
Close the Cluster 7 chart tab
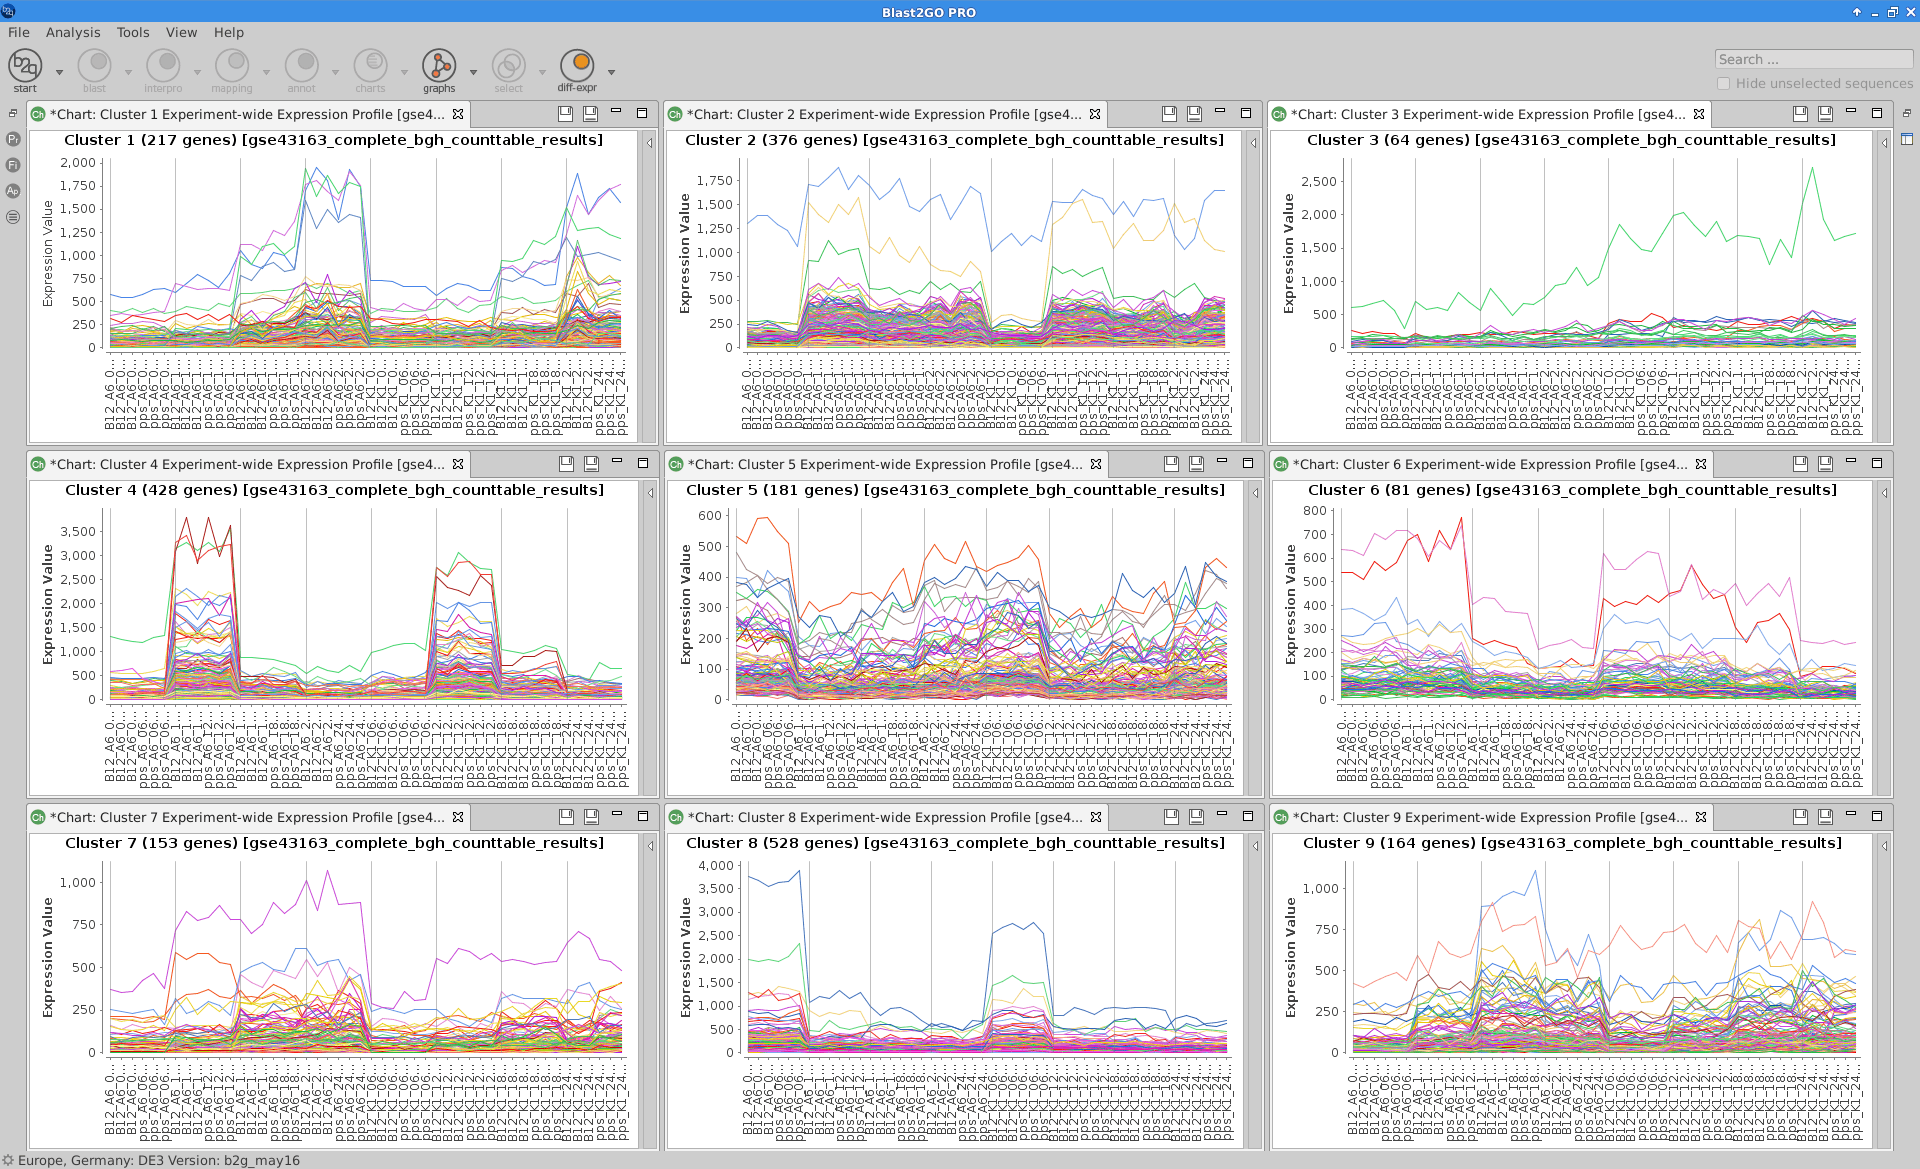point(458,817)
